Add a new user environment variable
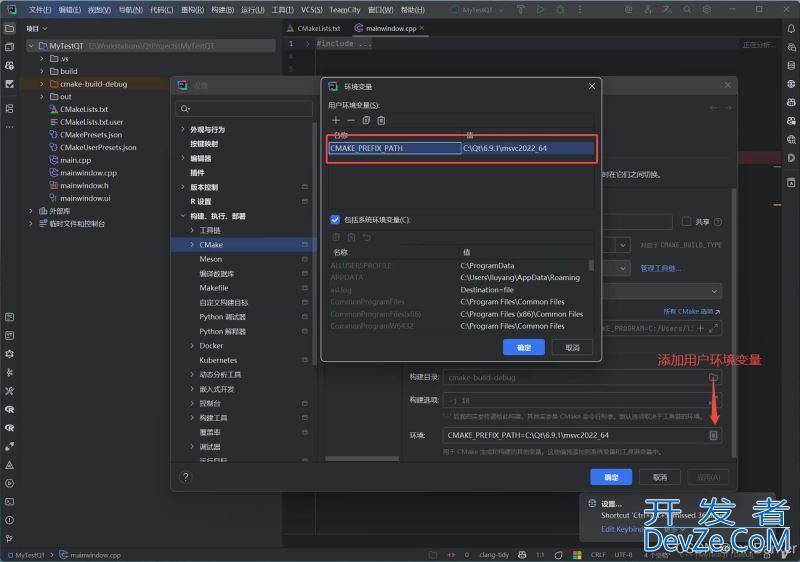The width and height of the screenshot is (800, 562). click(336, 120)
